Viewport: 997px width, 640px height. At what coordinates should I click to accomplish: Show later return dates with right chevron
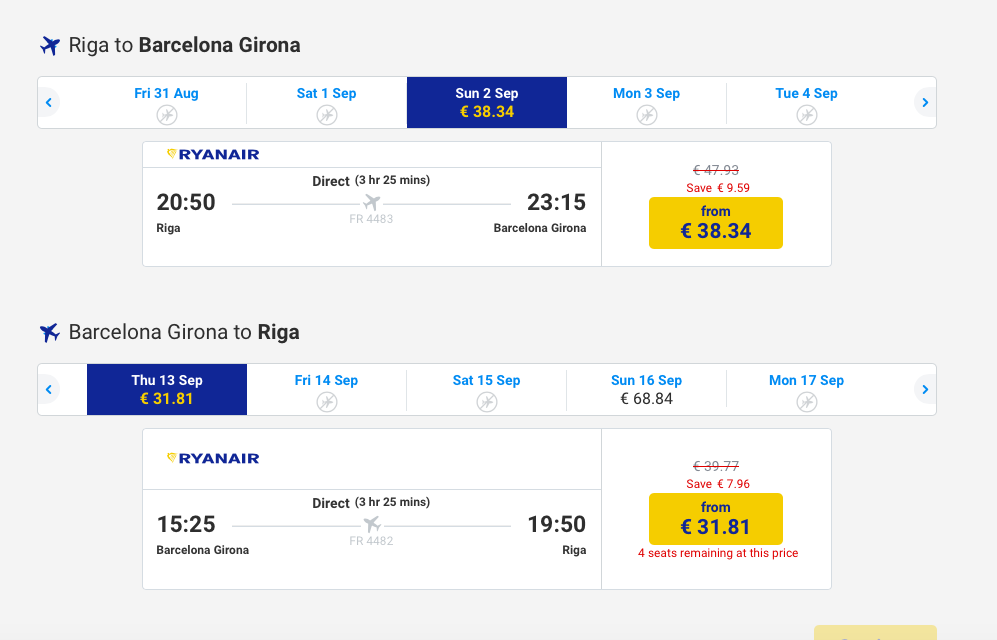925,389
